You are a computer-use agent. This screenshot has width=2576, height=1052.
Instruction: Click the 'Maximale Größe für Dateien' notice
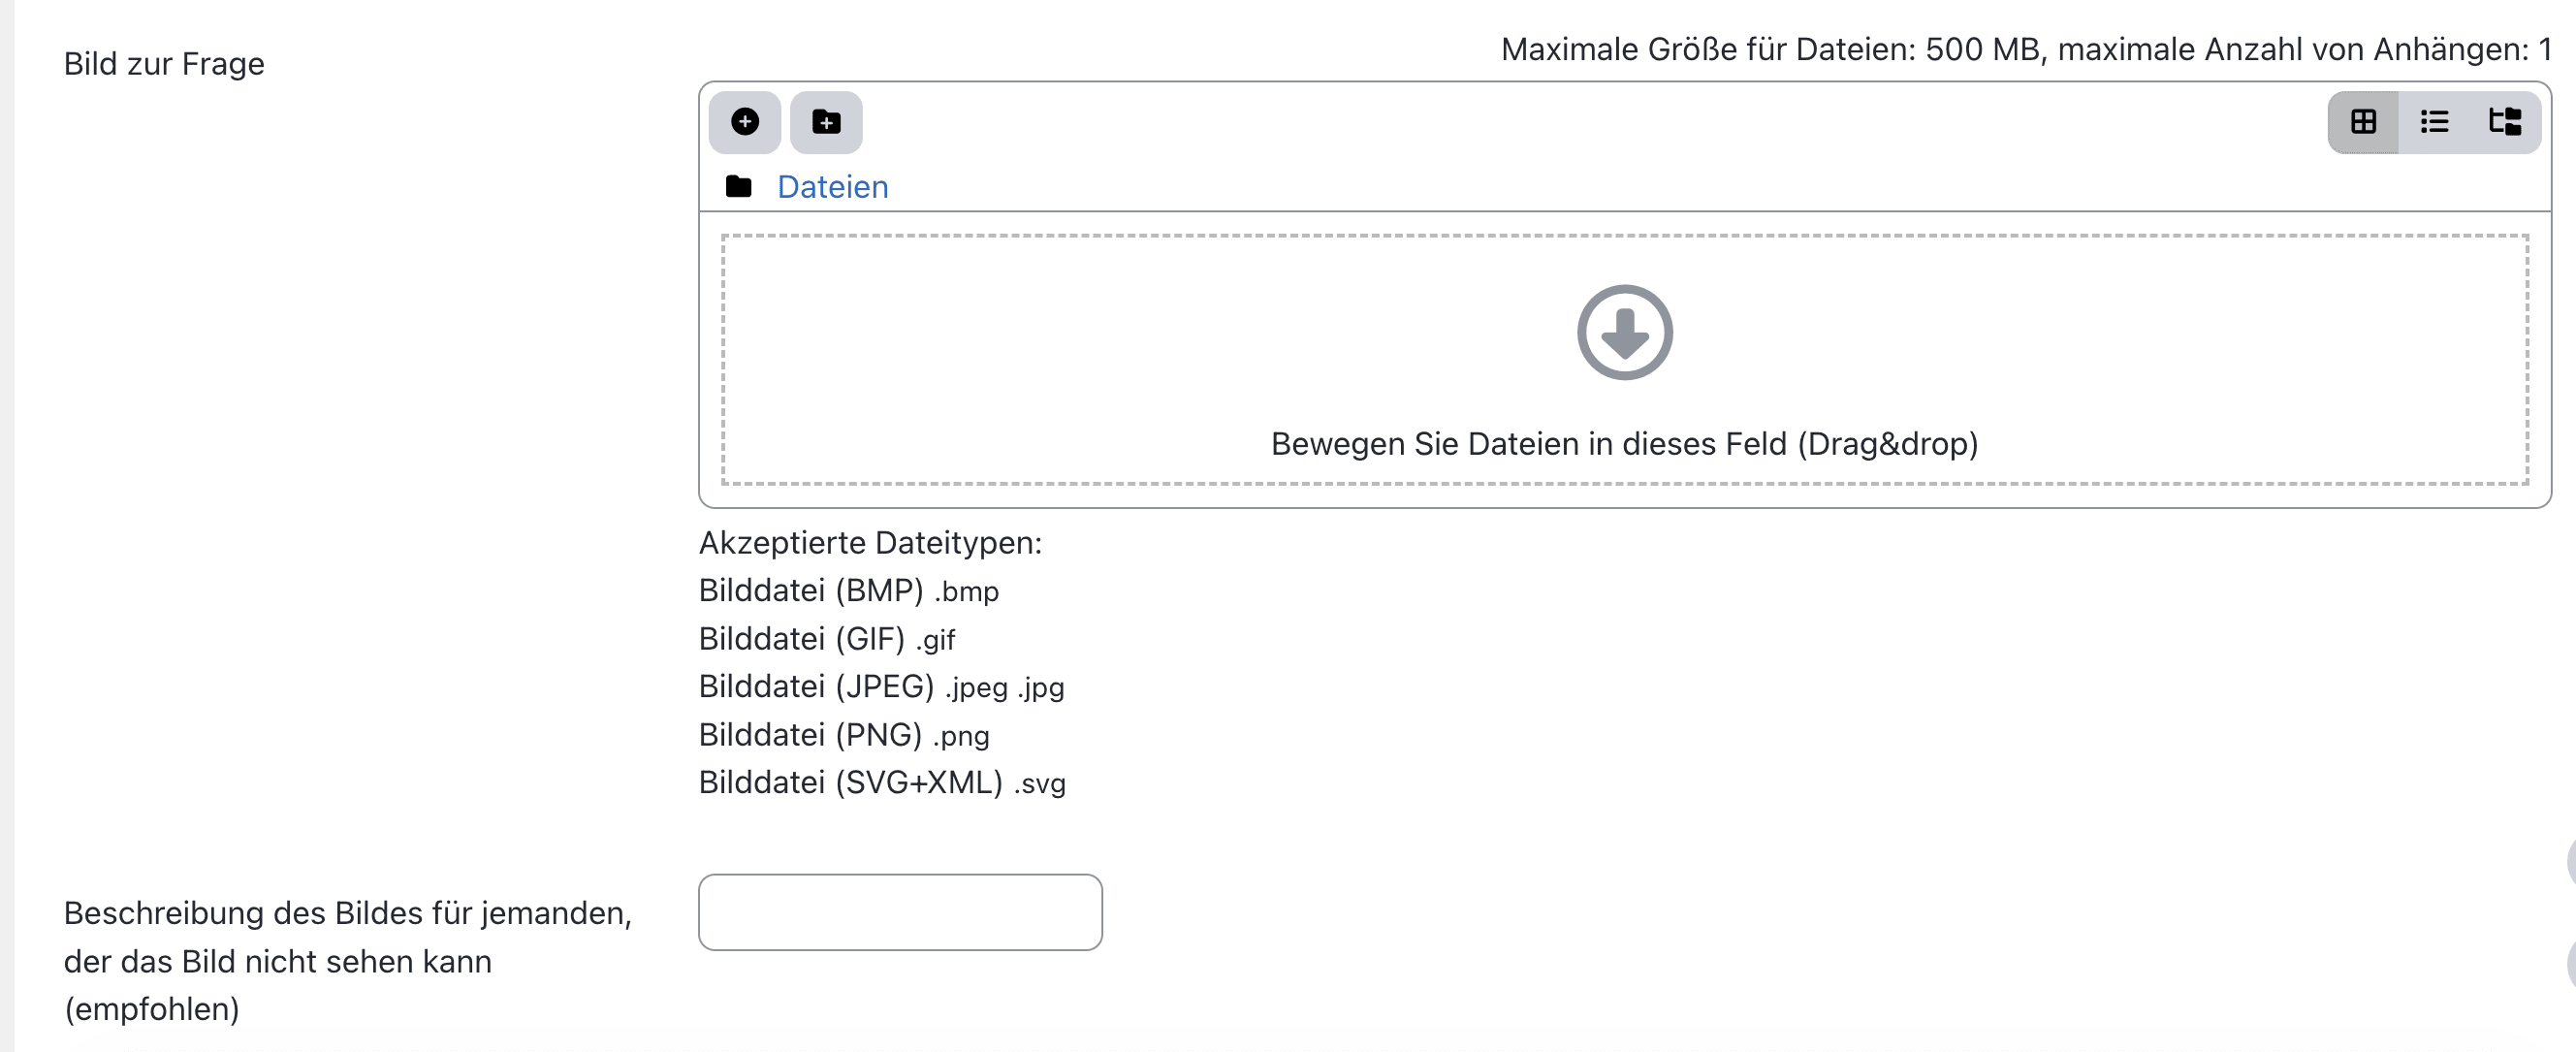pos(2026,49)
